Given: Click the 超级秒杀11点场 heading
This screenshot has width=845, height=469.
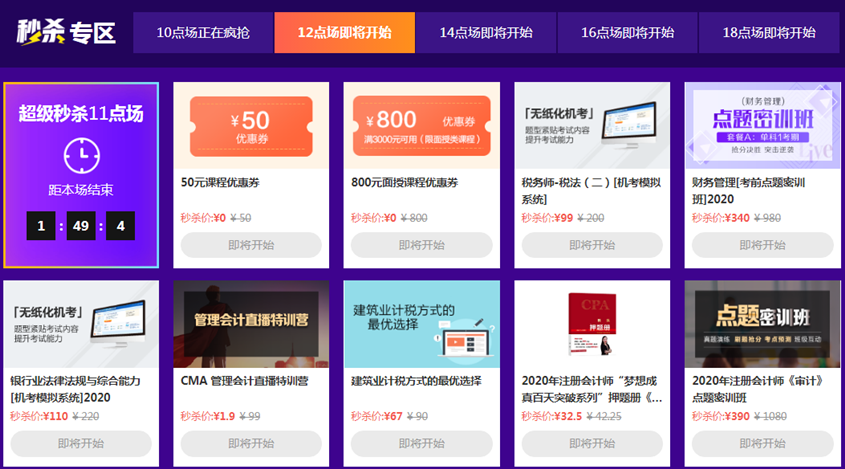Looking at the screenshot, I should pos(81,114).
